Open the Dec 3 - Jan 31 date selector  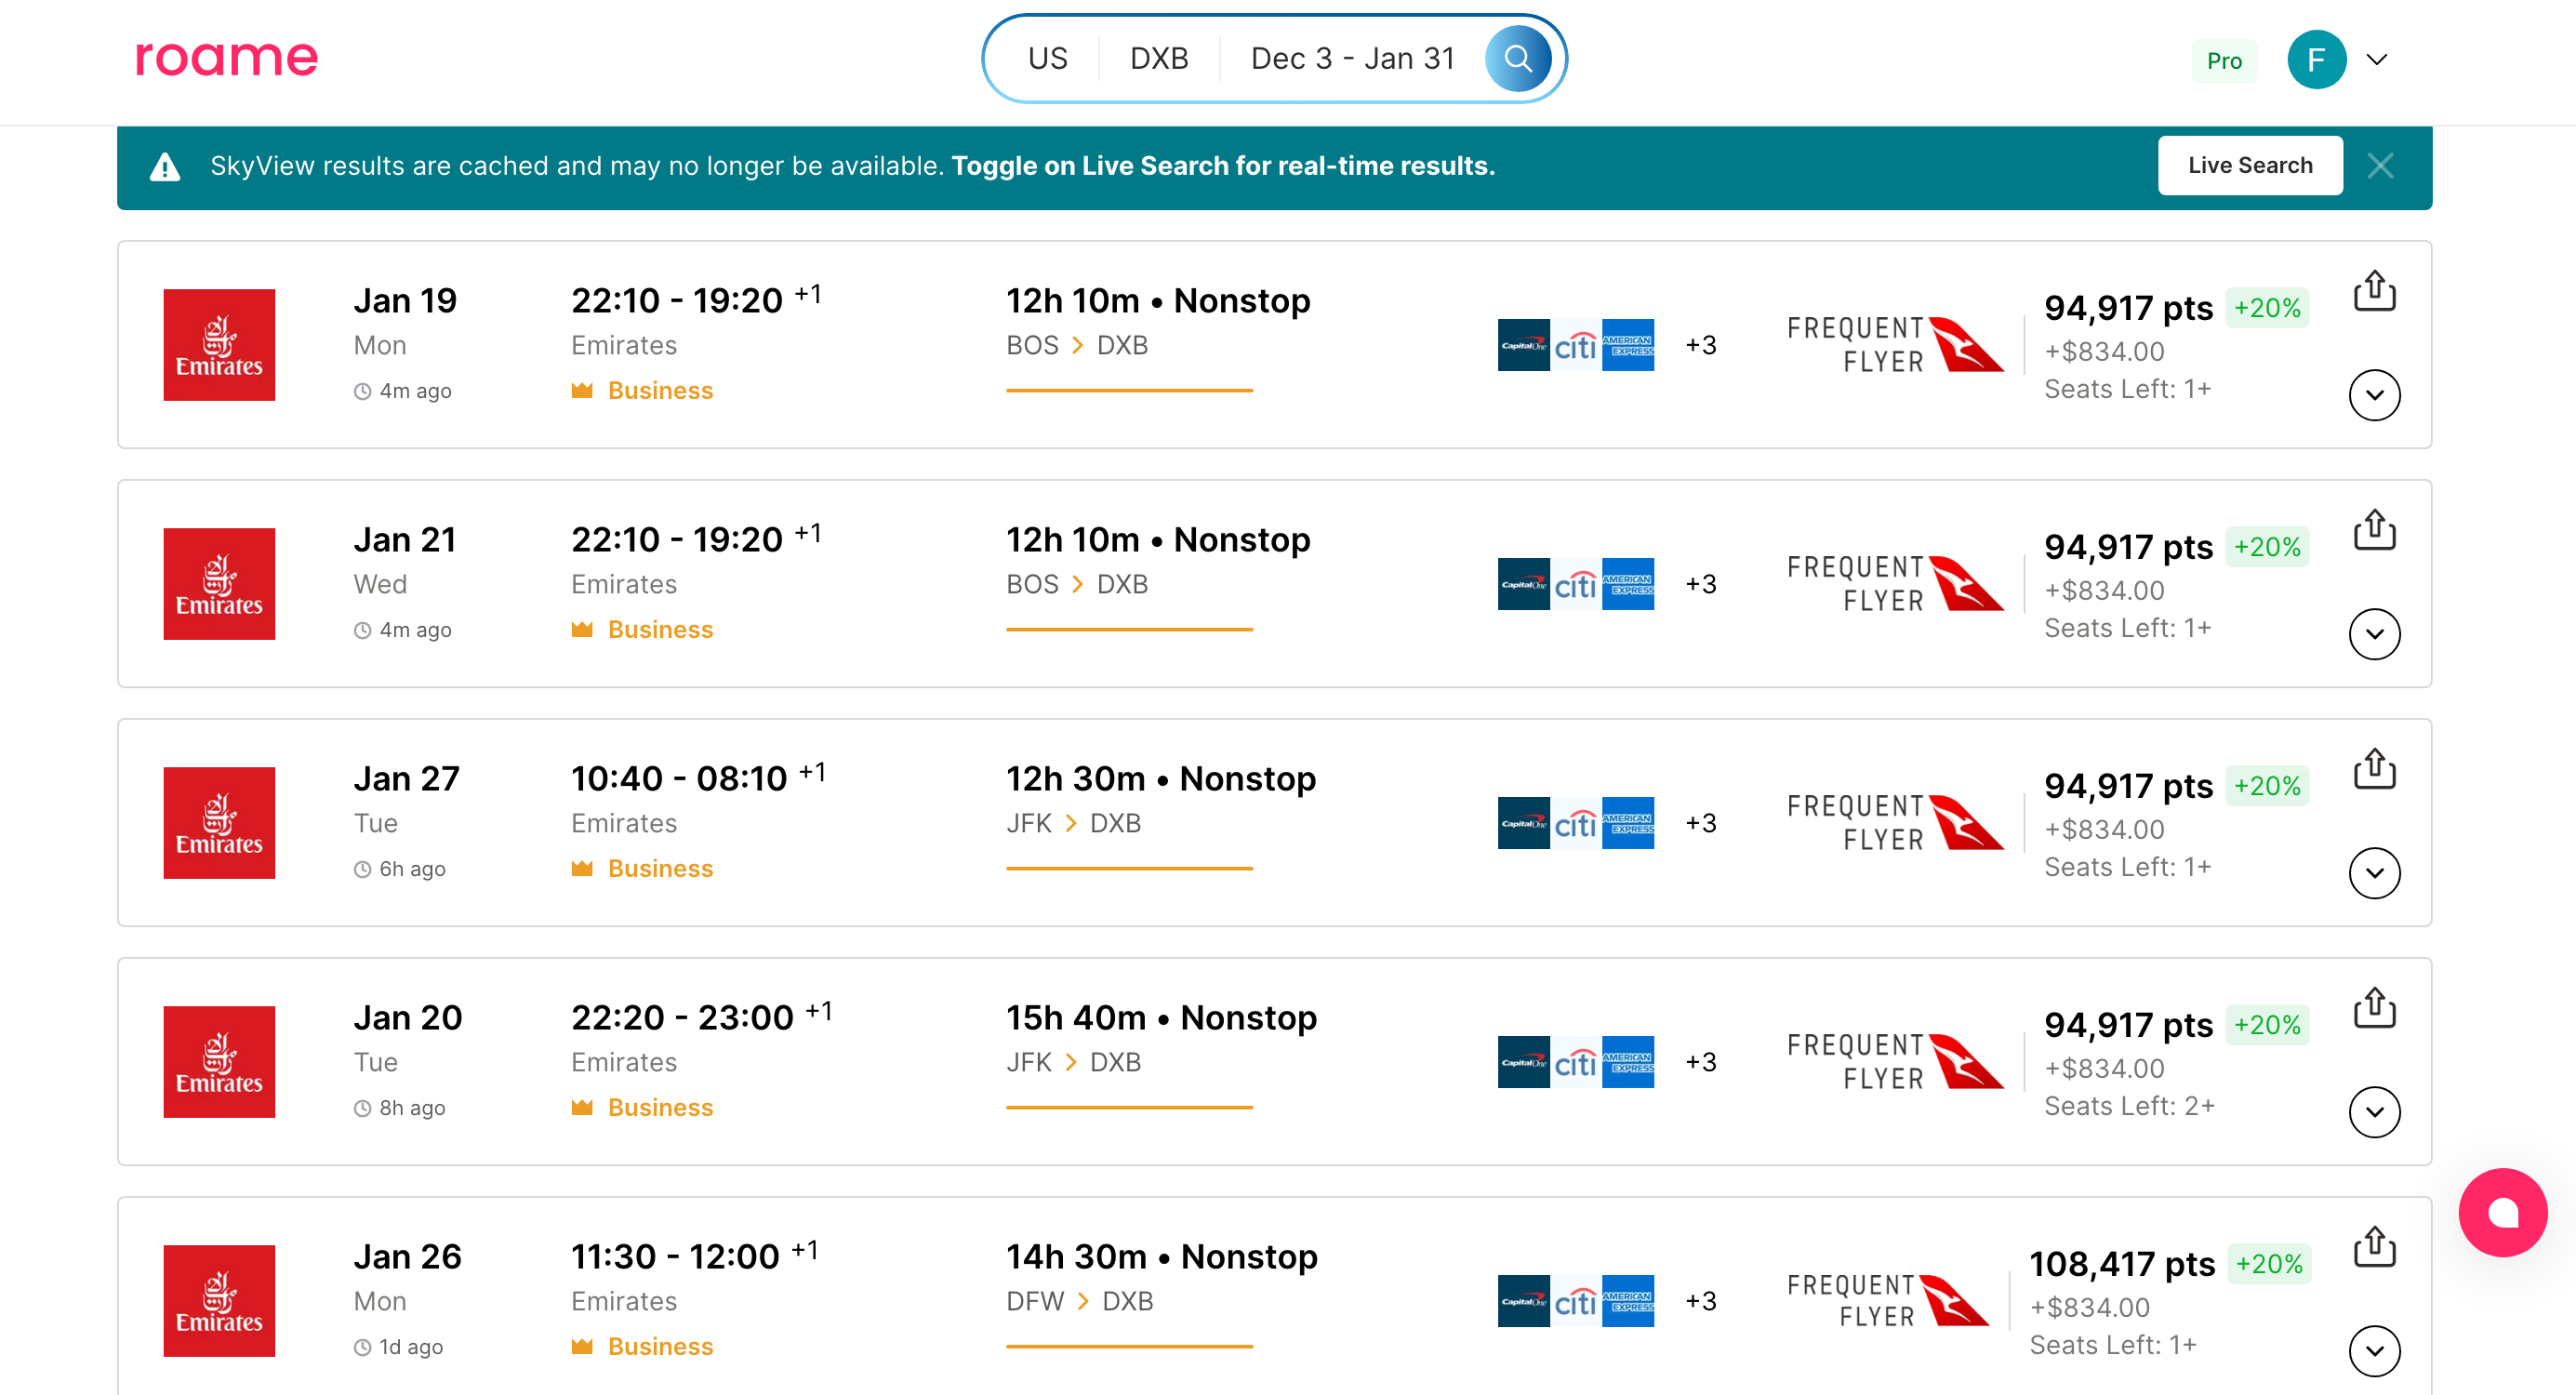click(1352, 58)
